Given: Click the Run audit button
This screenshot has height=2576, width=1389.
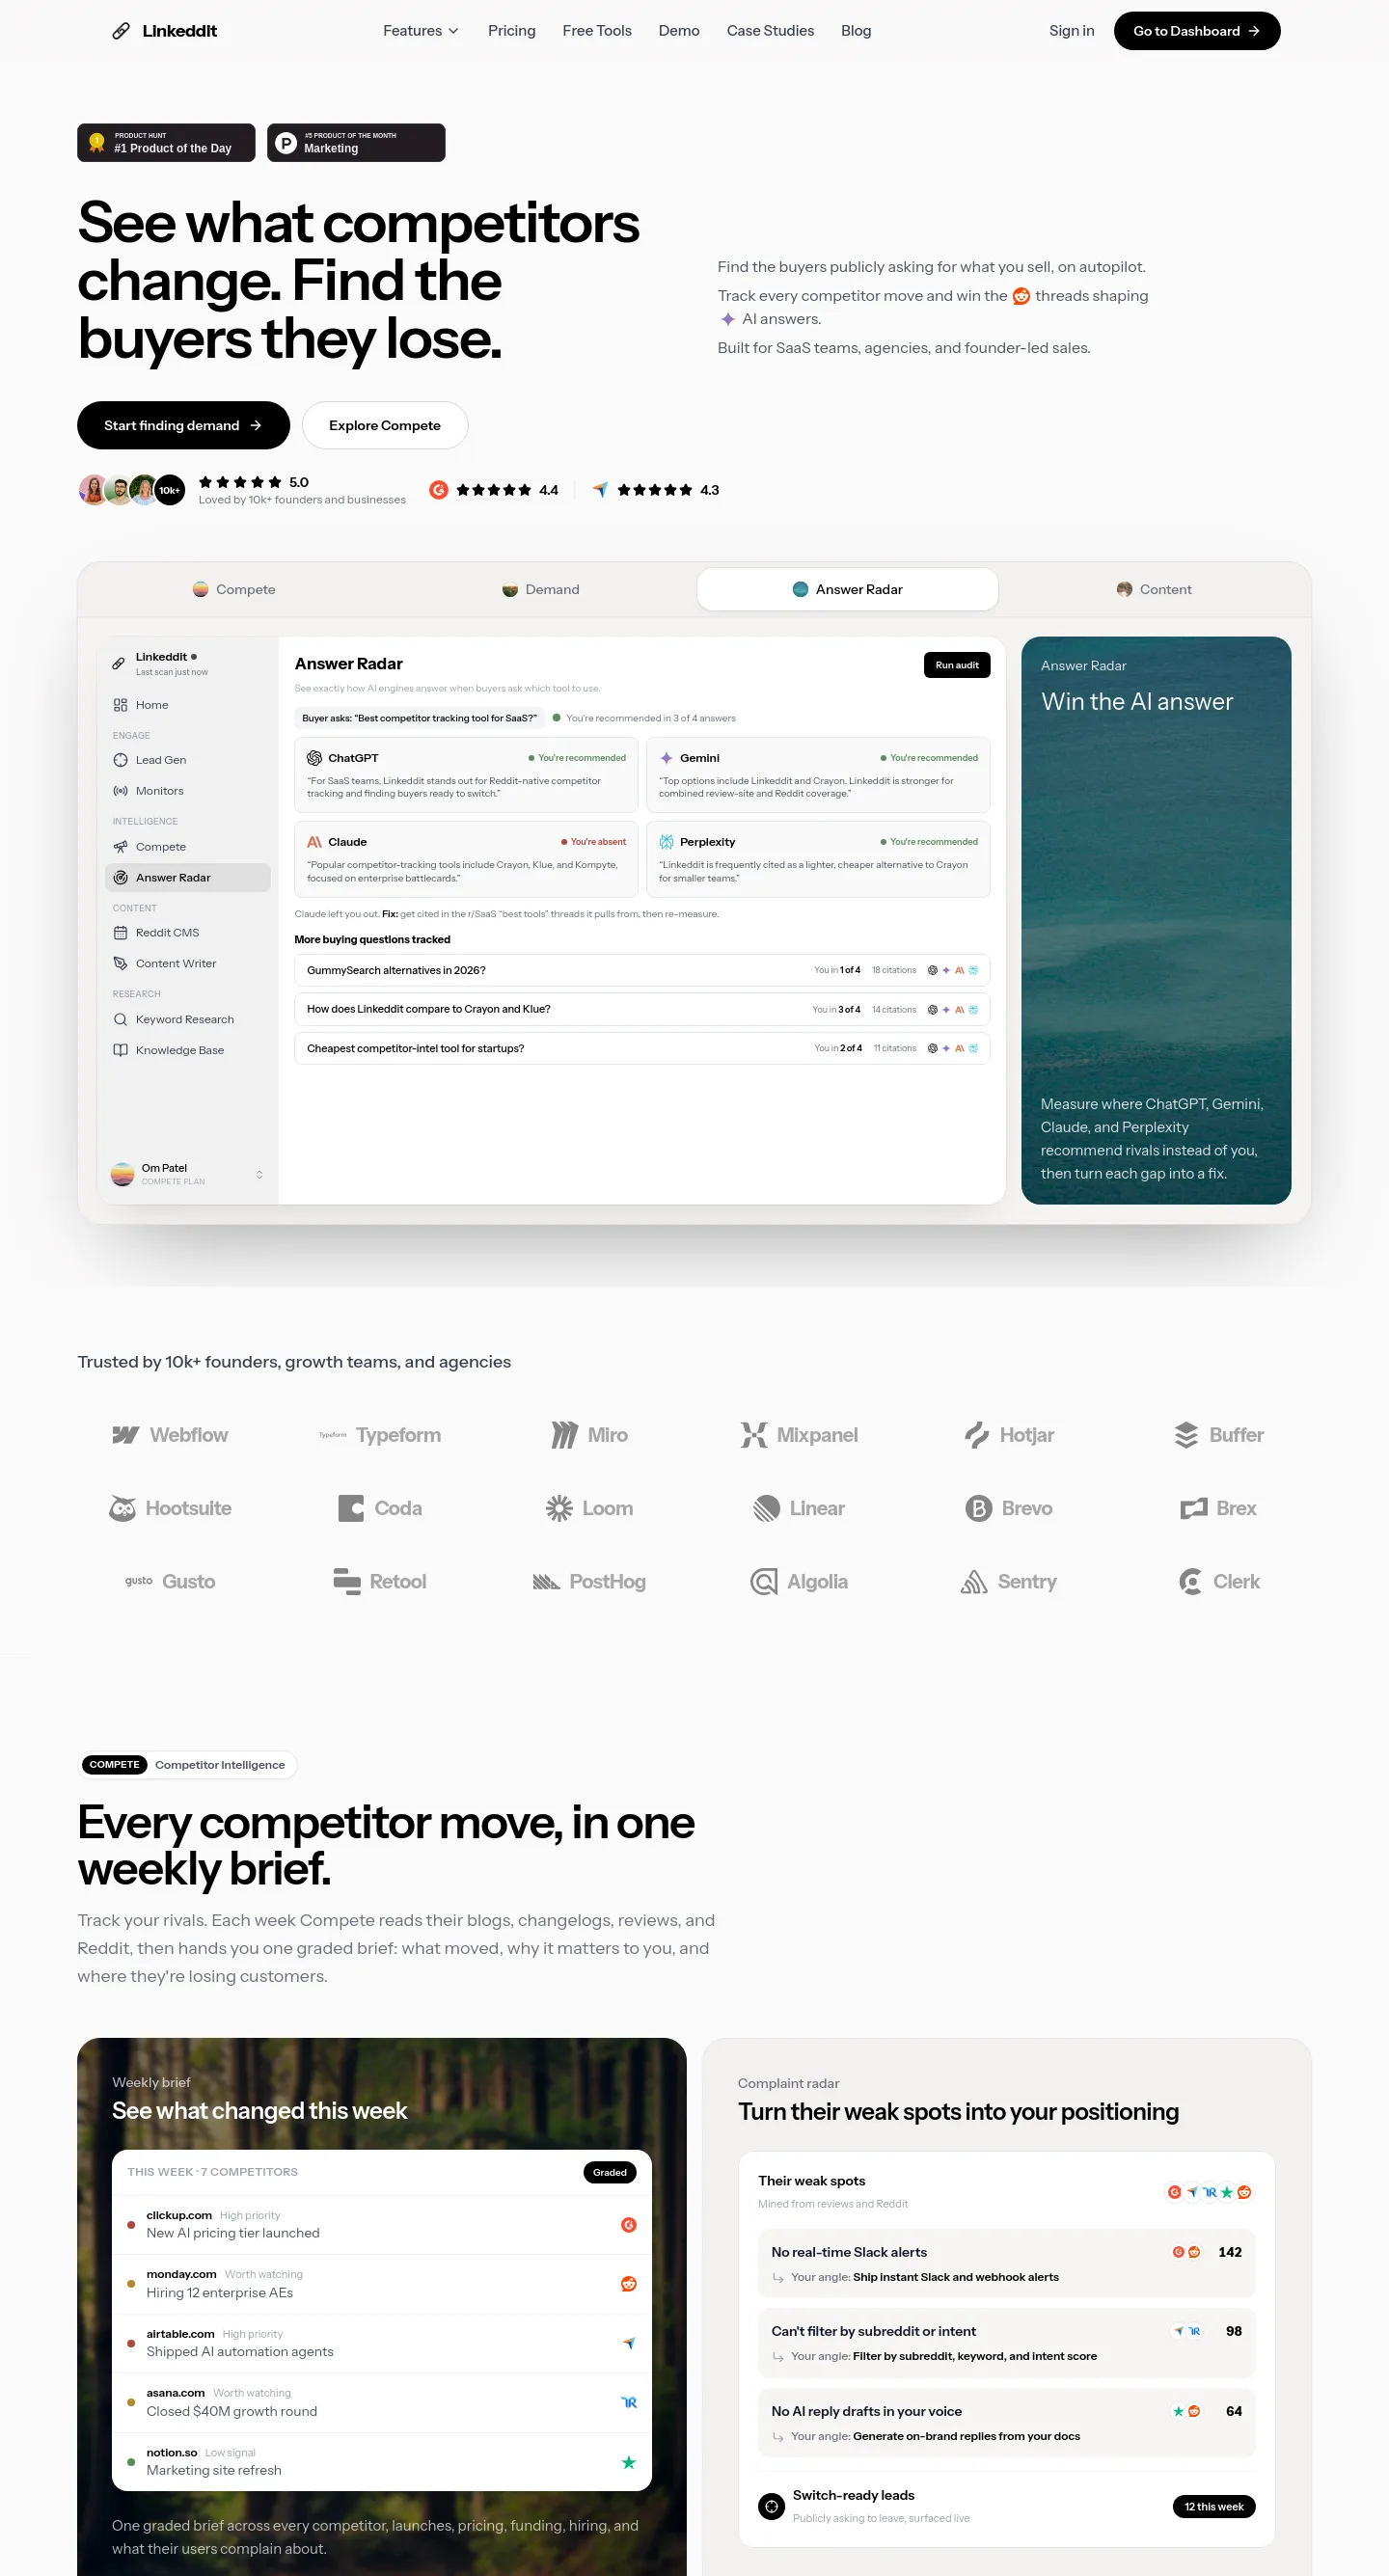Looking at the screenshot, I should coord(957,665).
